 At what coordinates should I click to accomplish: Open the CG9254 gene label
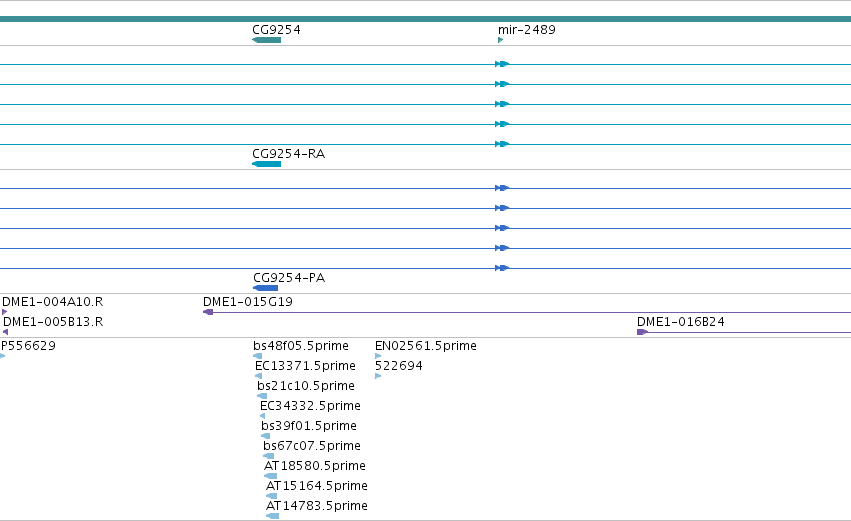tap(276, 29)
